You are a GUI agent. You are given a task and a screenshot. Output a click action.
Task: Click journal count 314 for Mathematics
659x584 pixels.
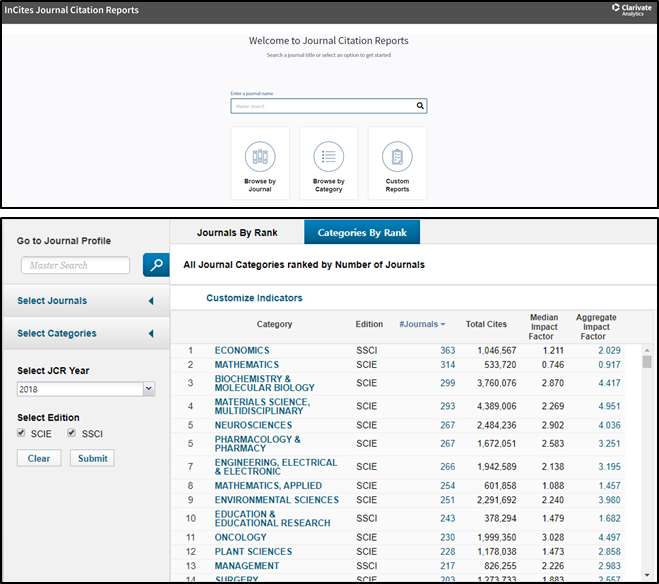448,365
